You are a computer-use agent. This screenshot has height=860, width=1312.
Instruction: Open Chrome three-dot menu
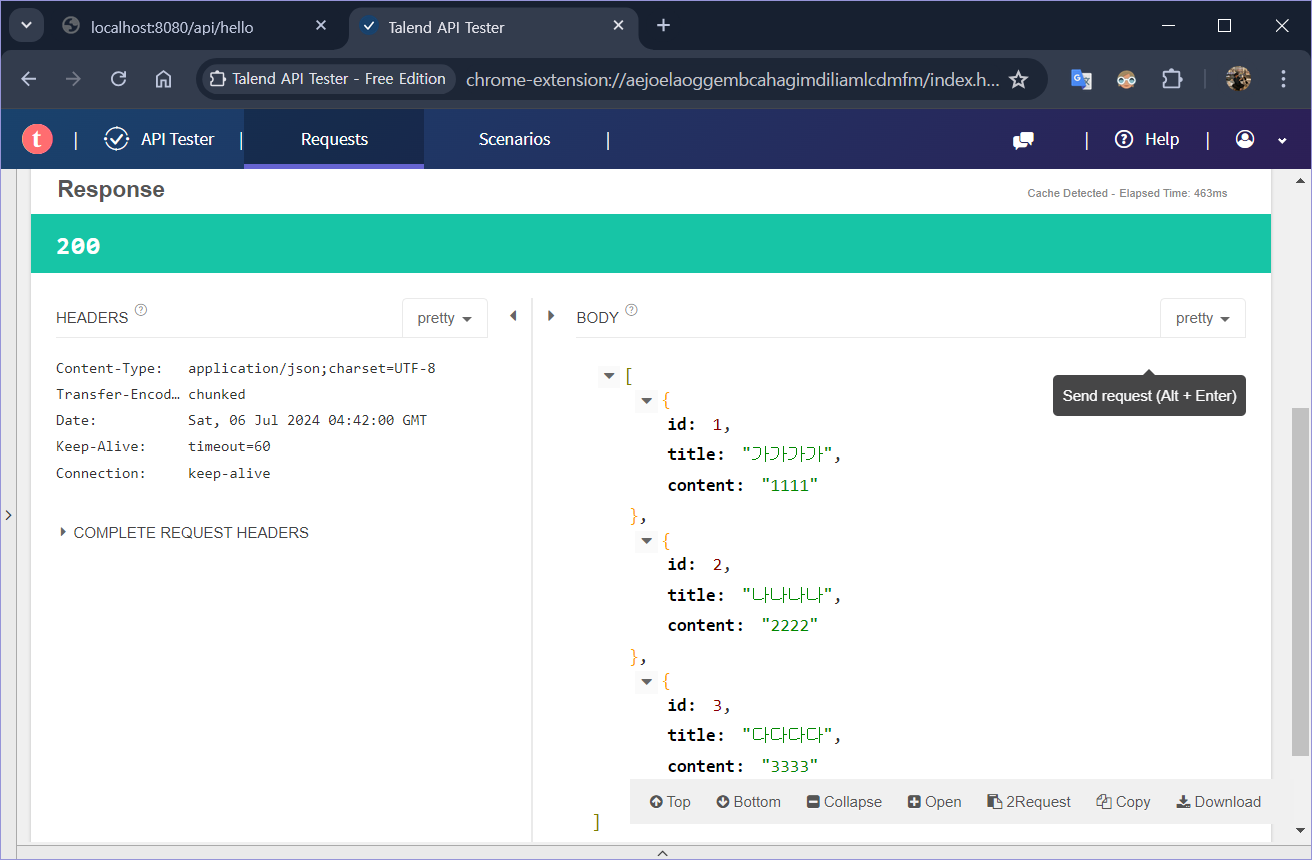tap(1284, 79)
